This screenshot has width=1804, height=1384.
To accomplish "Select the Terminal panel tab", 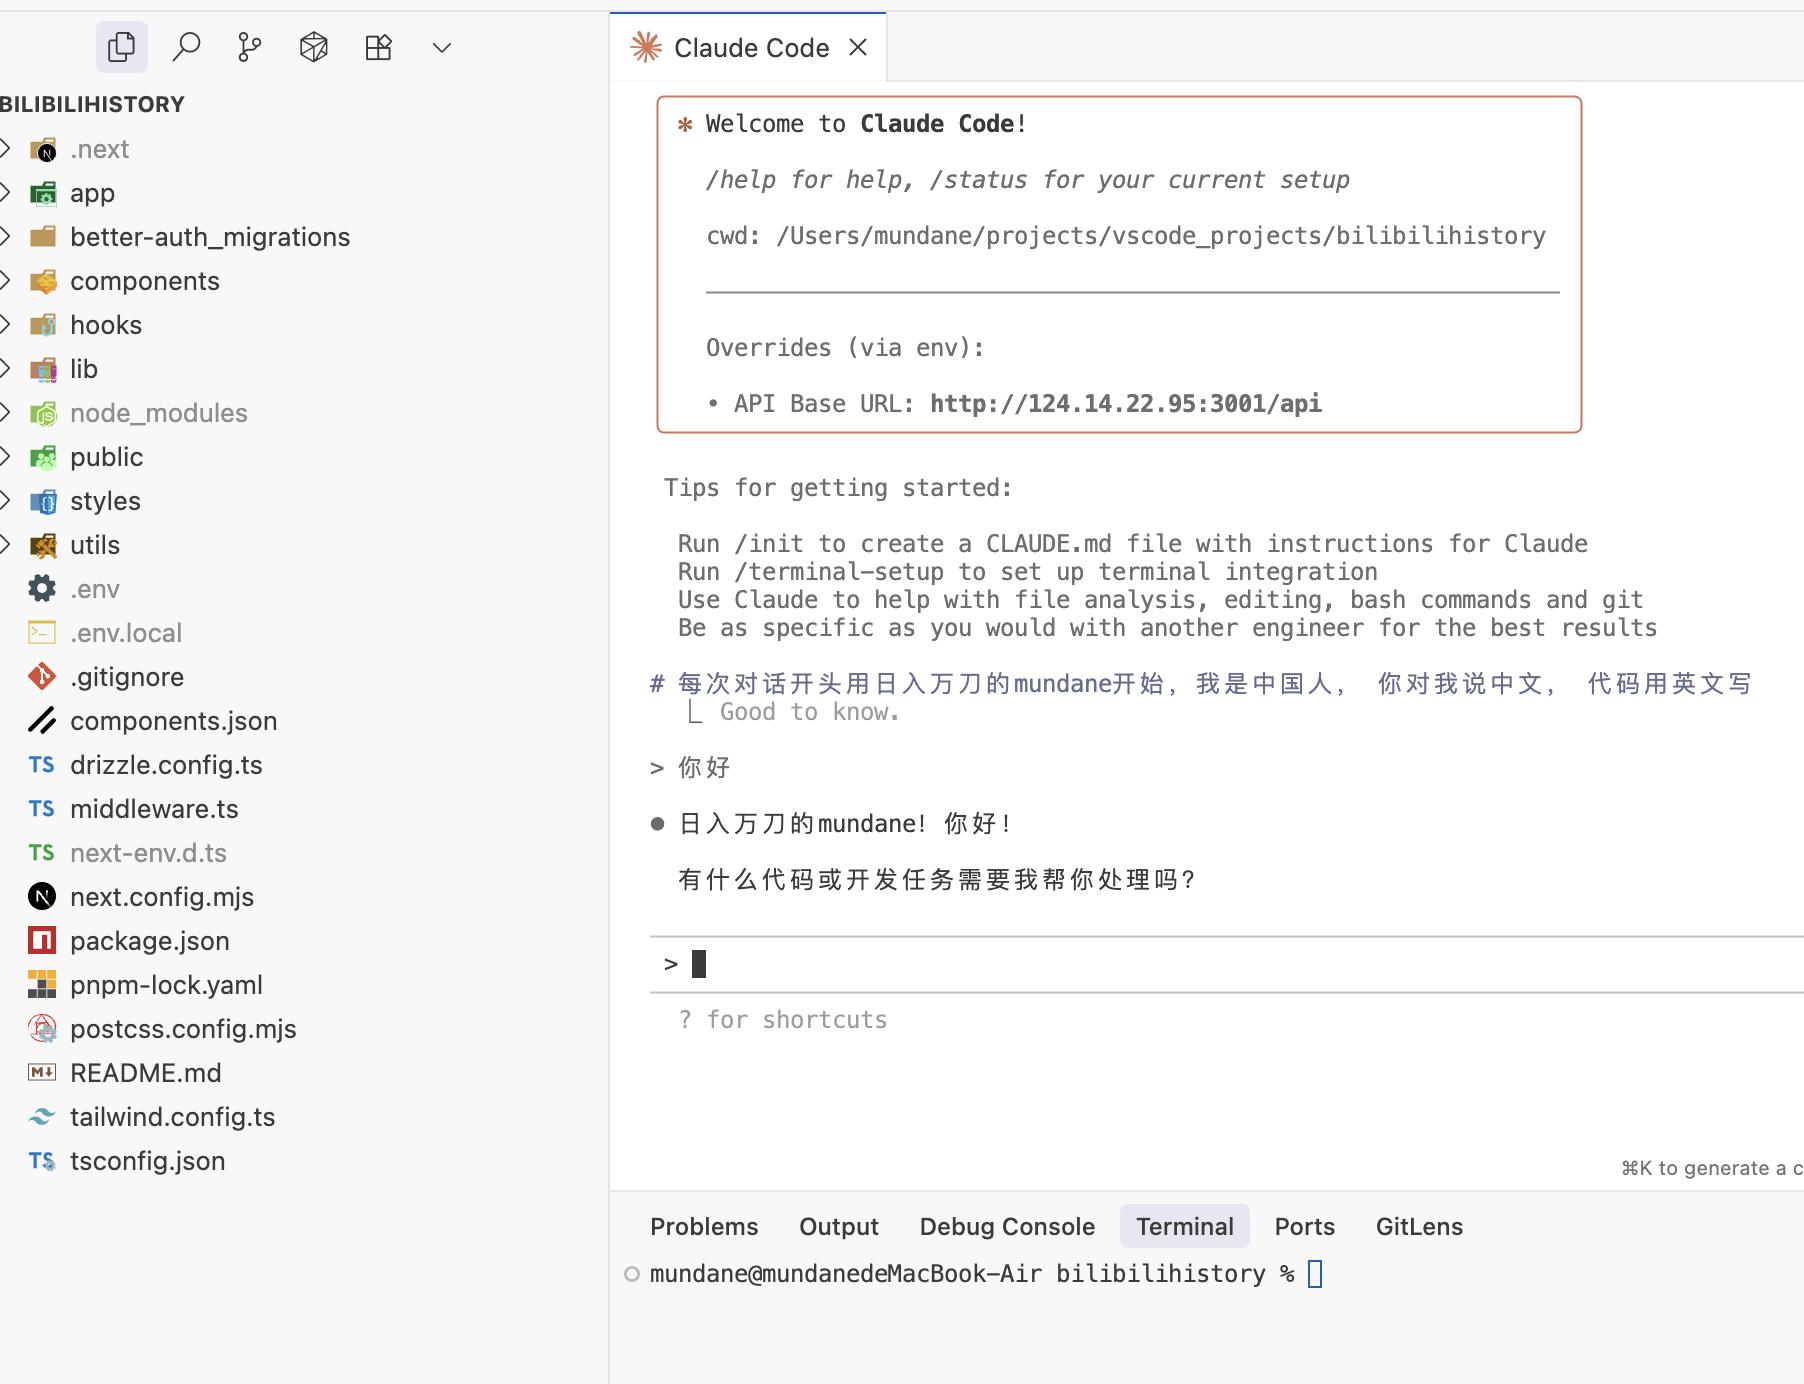I will (x=1185, y=1226).
